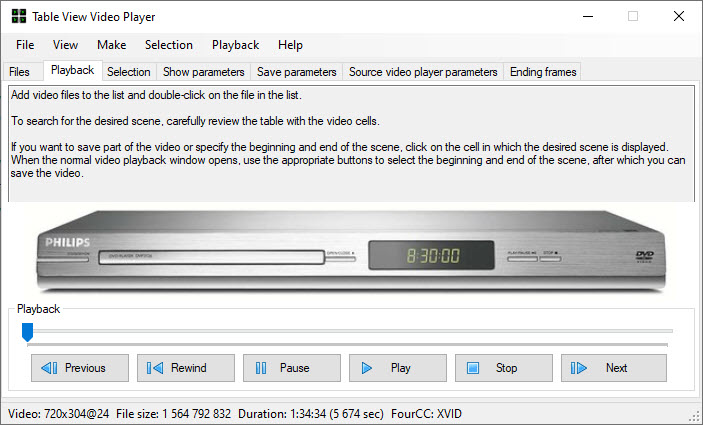
Task: Open the Help menu
Action: point(290,45)
